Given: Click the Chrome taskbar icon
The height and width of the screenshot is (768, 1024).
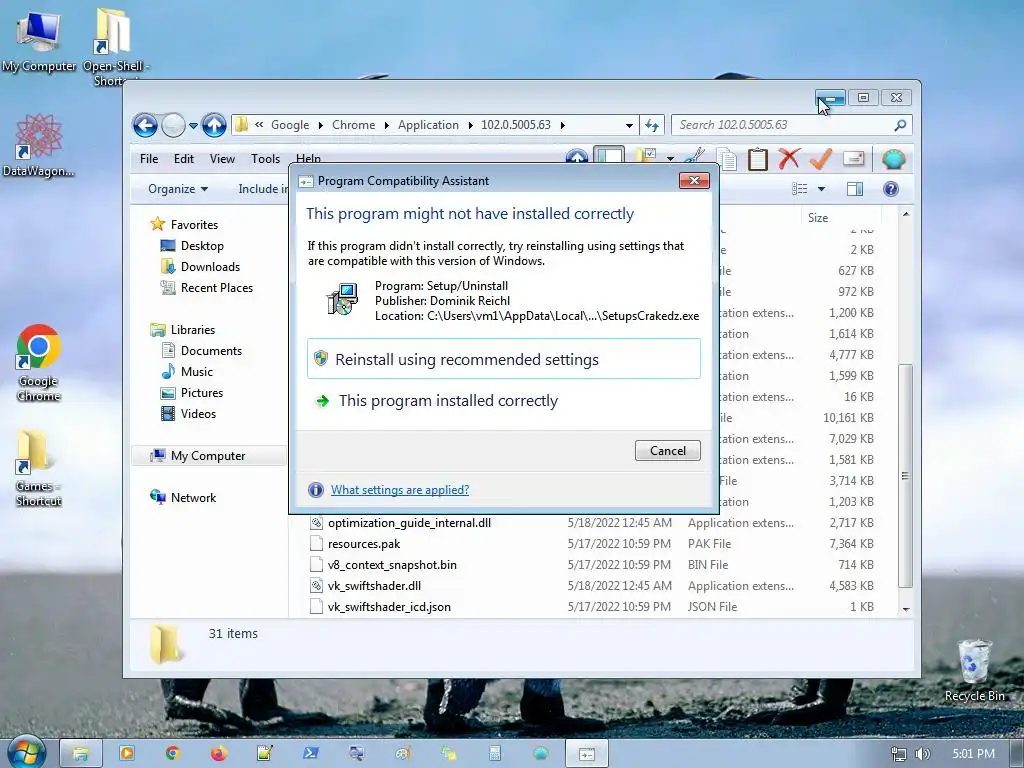Looking at the screenshot, I should [x=172, y=753].
